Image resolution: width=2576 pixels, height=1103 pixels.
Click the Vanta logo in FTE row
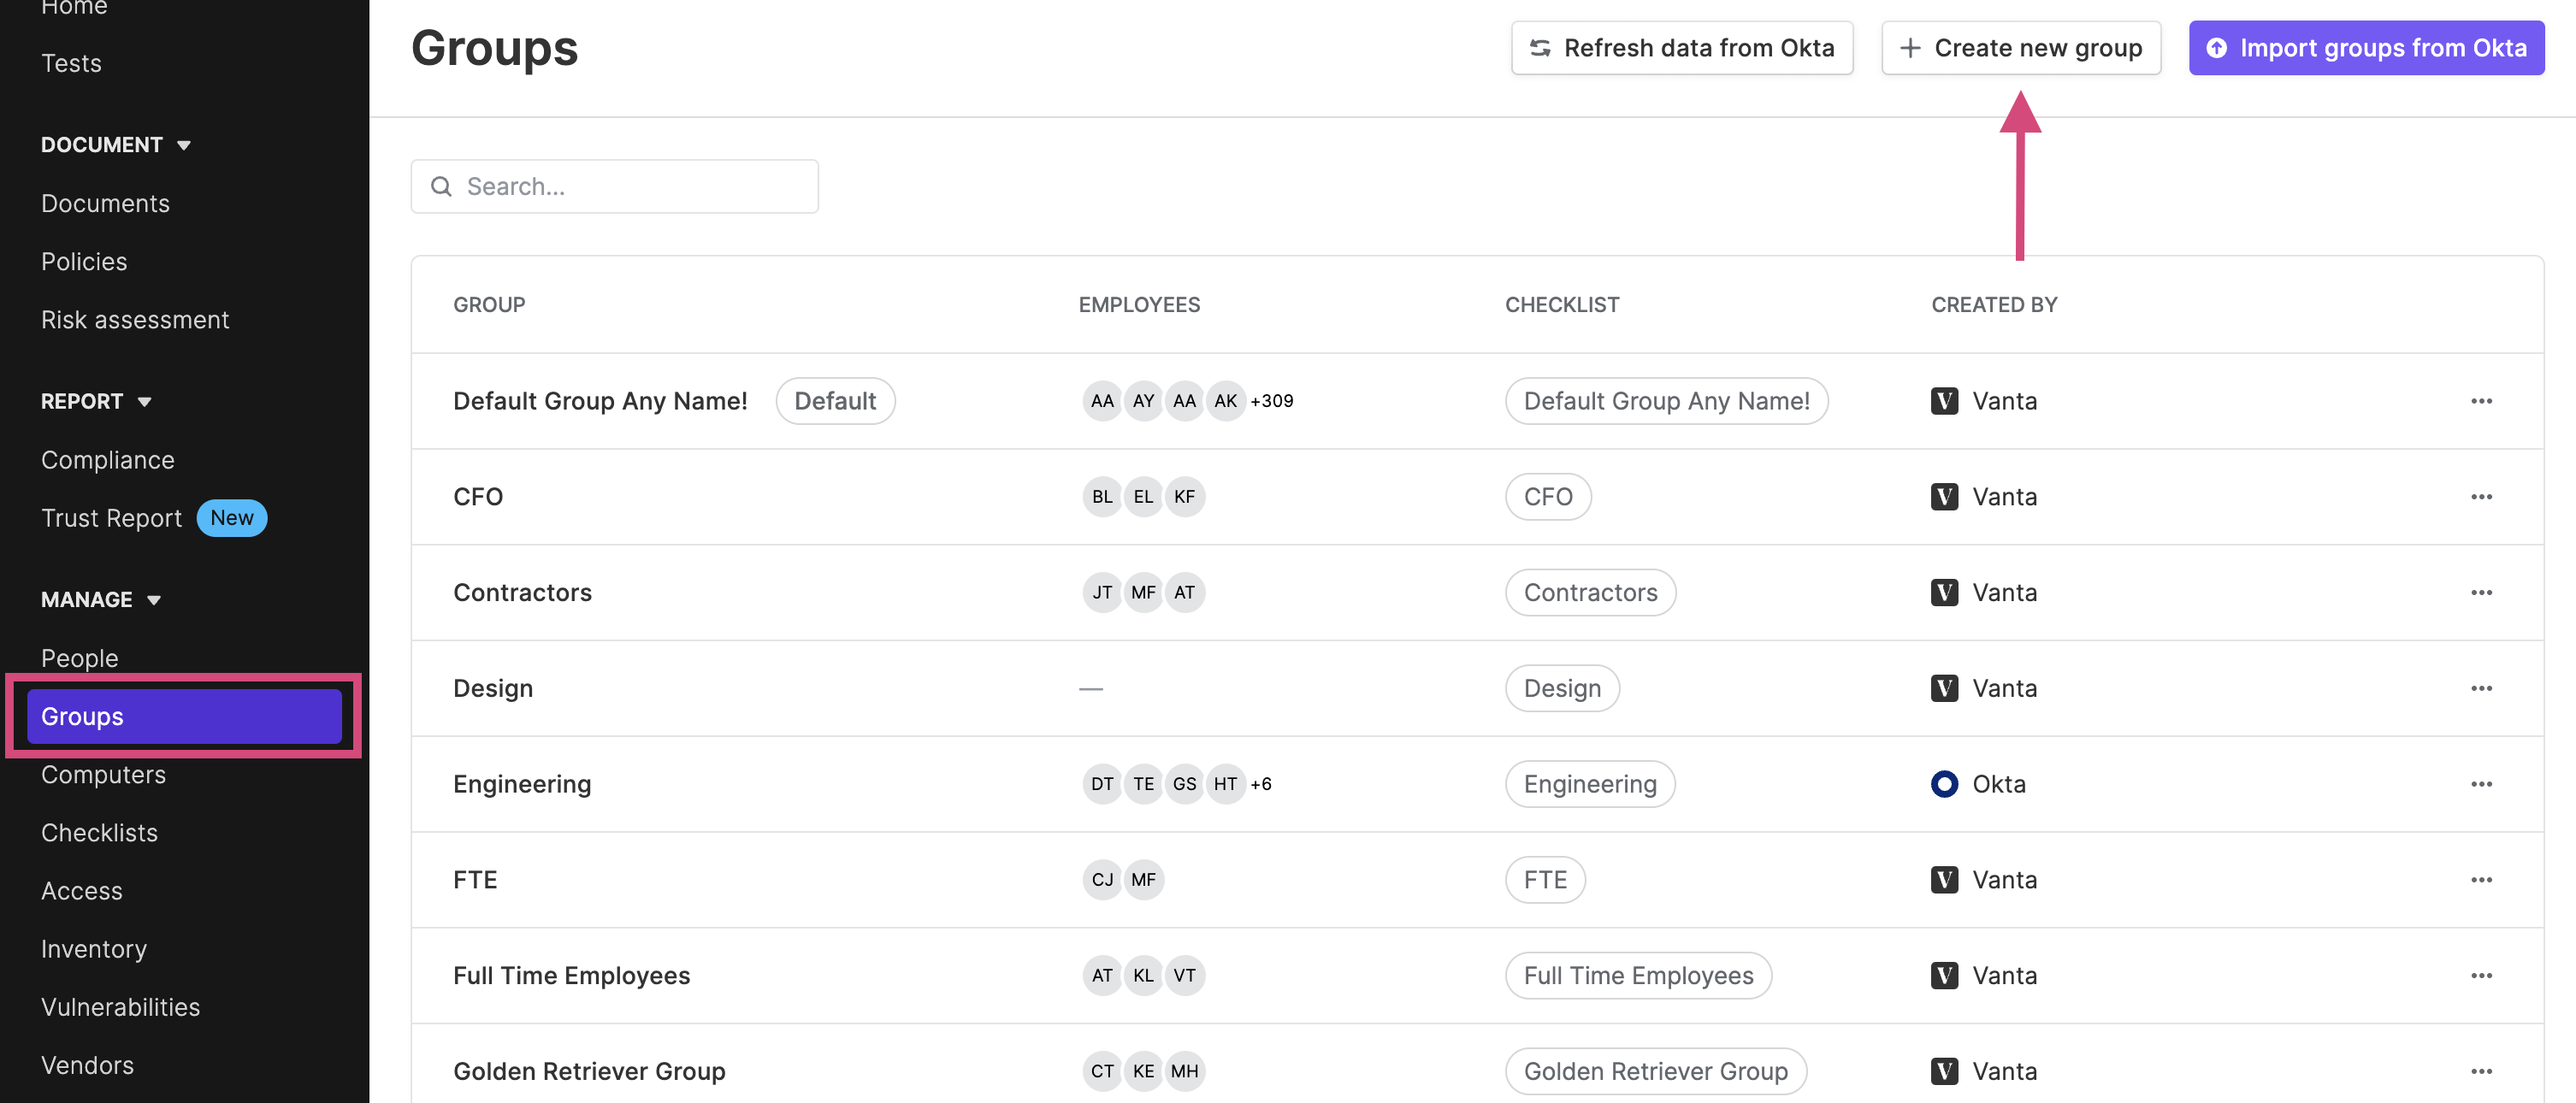(1944, 880)
